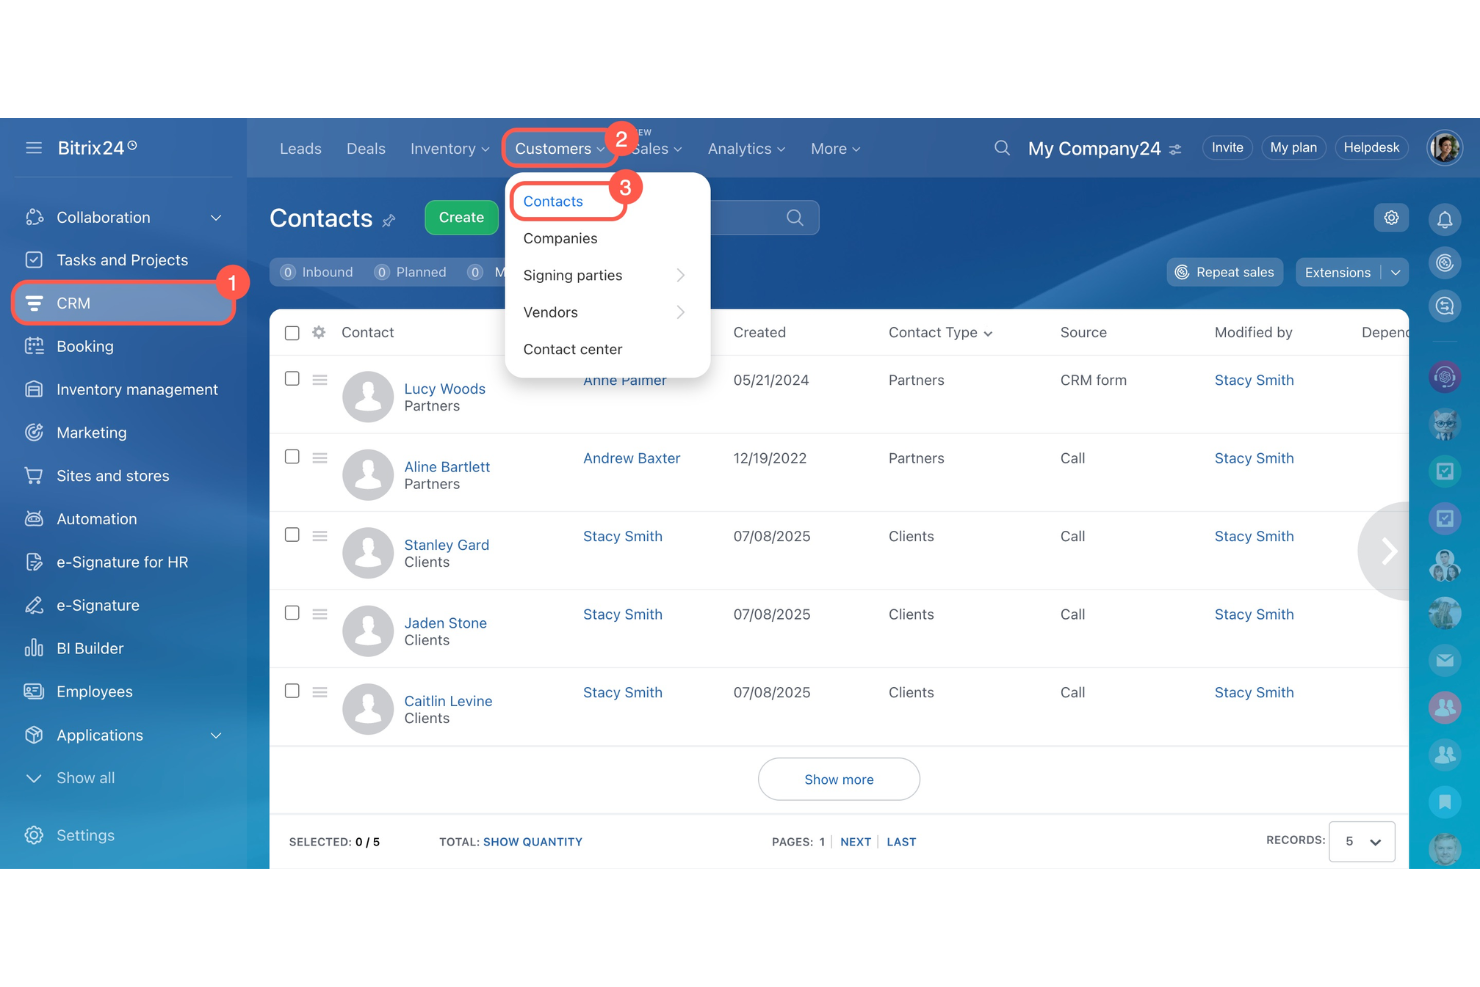Open the Extensions dropdown arrow
Screen dimensions: 1480x987
click(x=1396, y=271)
